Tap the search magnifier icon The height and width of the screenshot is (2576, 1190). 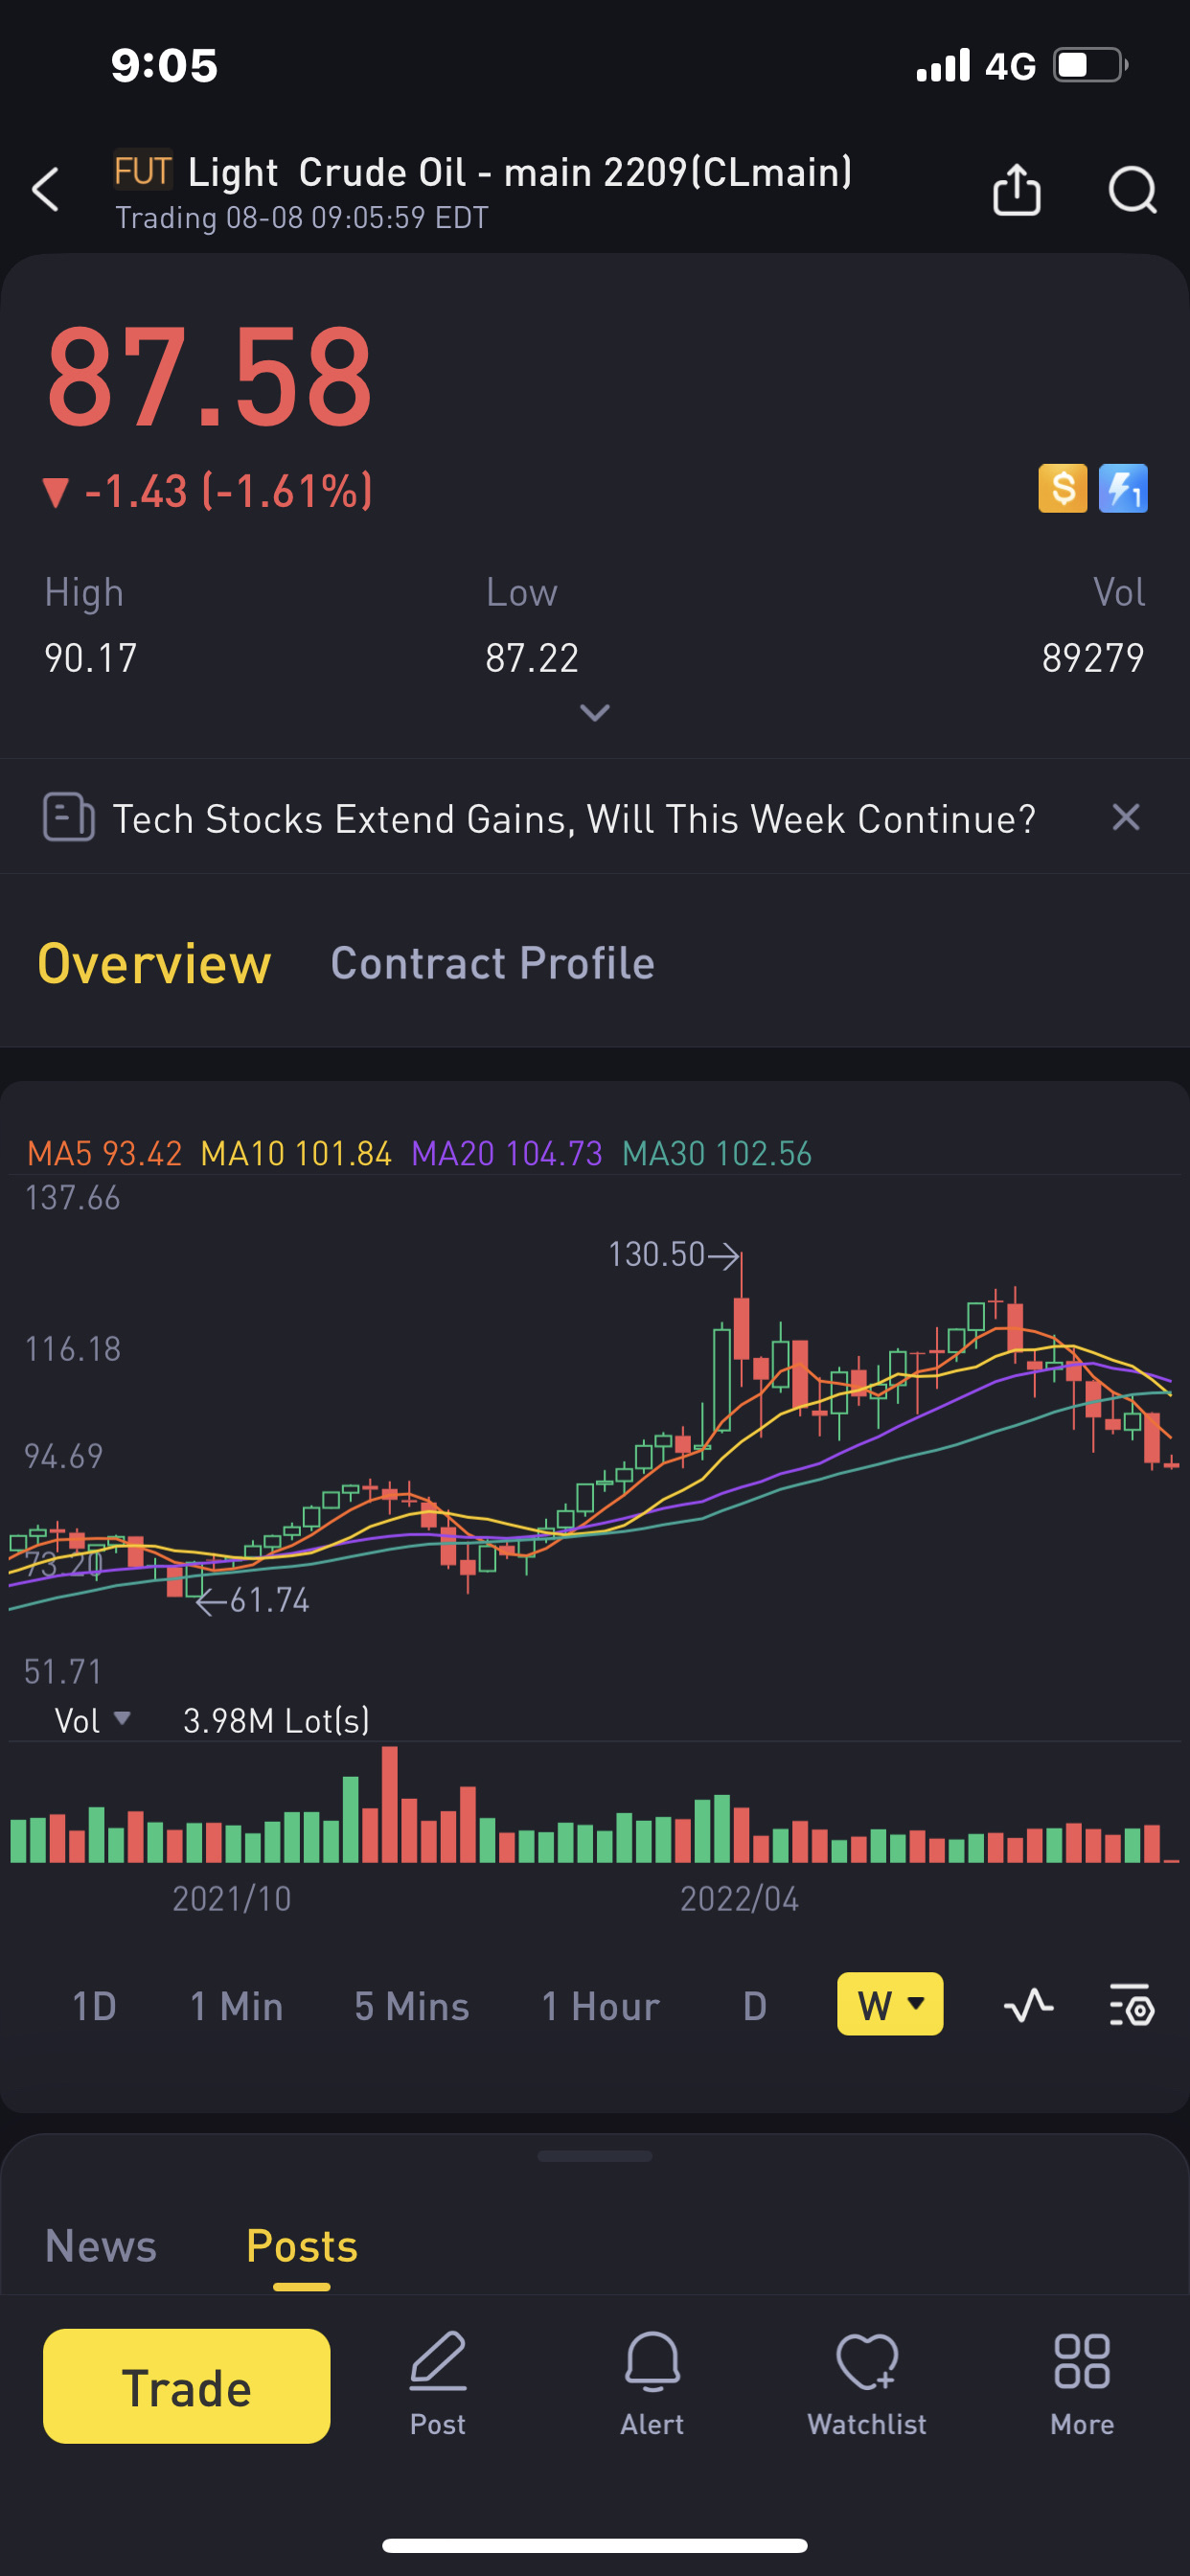click(1131, 190)
